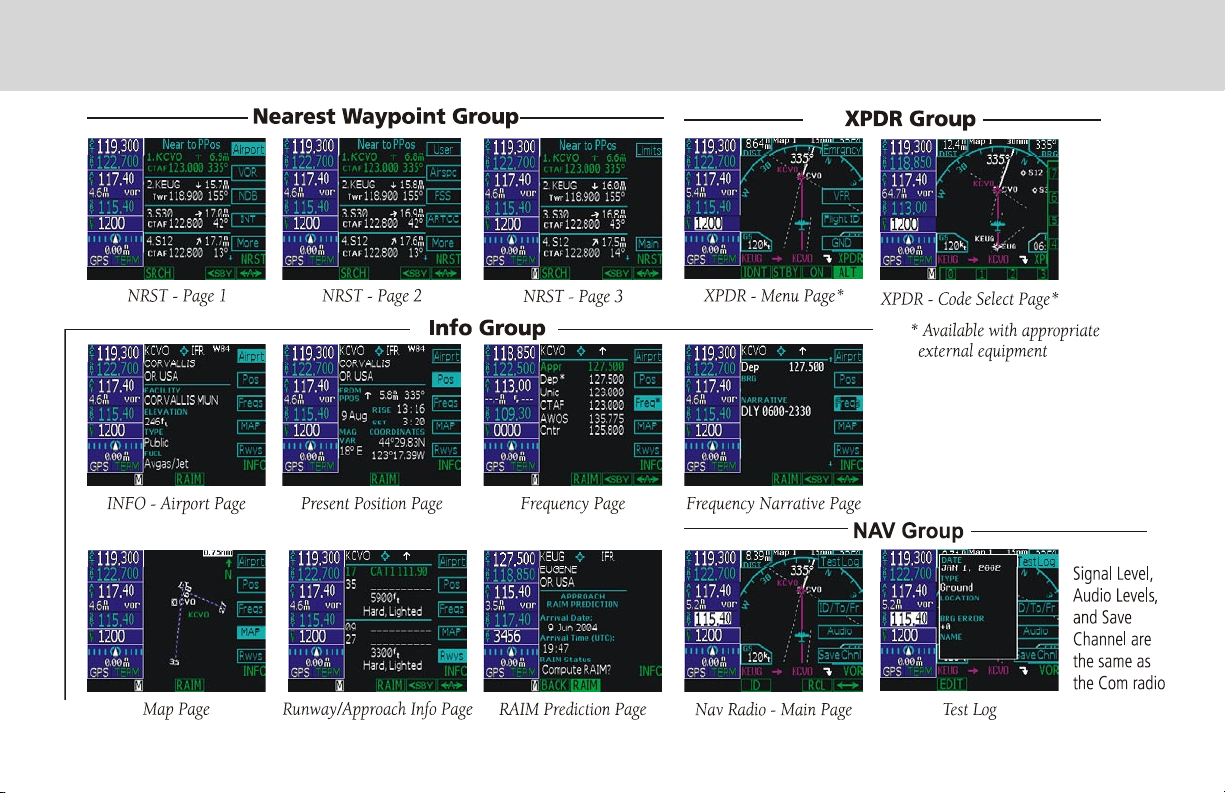
Task: Open the Frequency Narrative Page screenshot
Action: coord(773,414)
